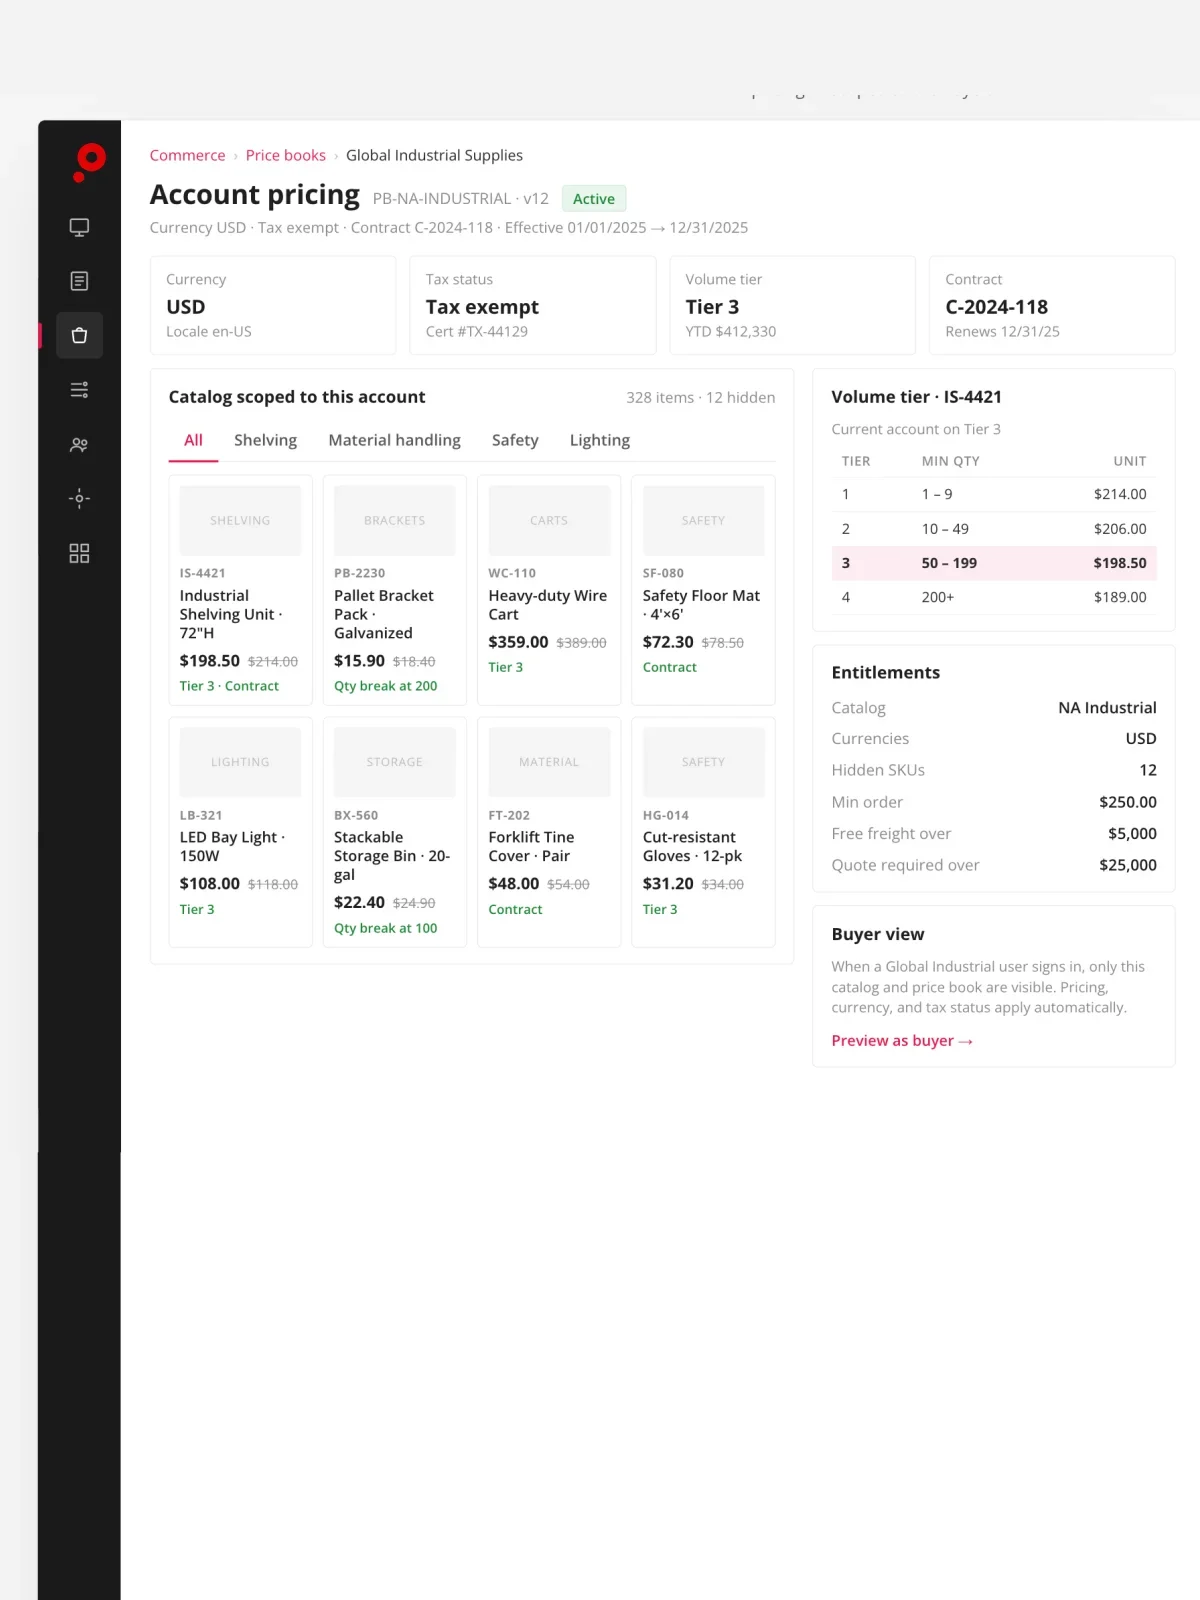Click Qty break at 200 label

point(385,686)
